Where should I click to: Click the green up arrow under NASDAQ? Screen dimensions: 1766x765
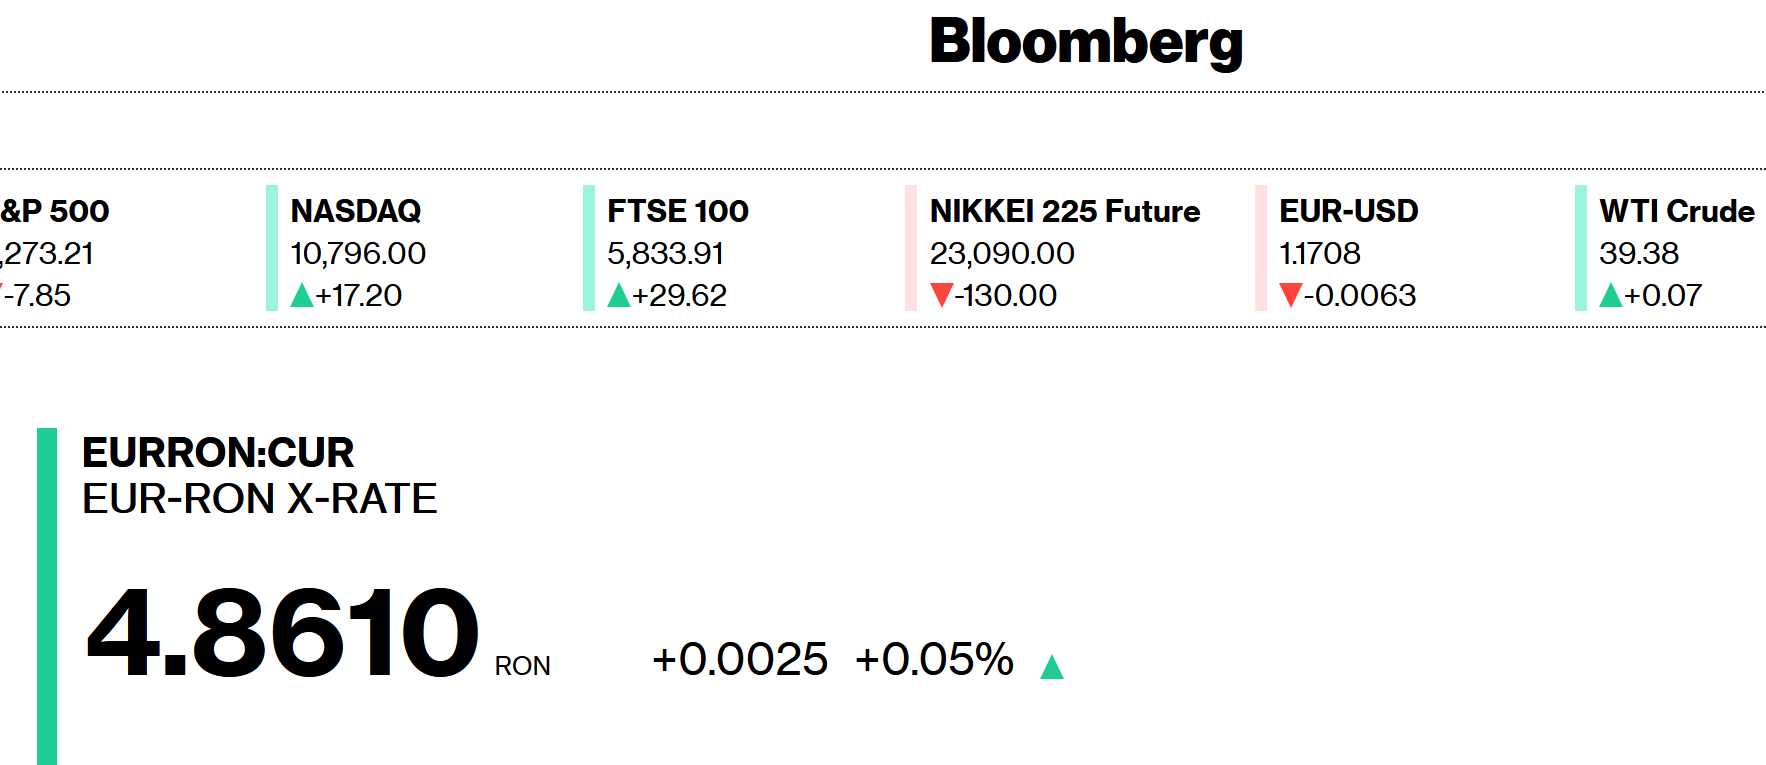[302, 295]
